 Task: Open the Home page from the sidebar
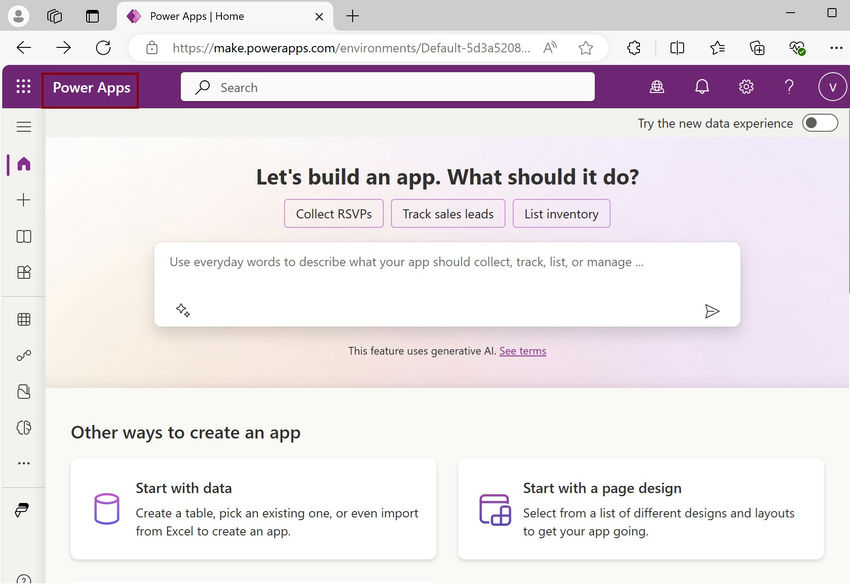22,163
